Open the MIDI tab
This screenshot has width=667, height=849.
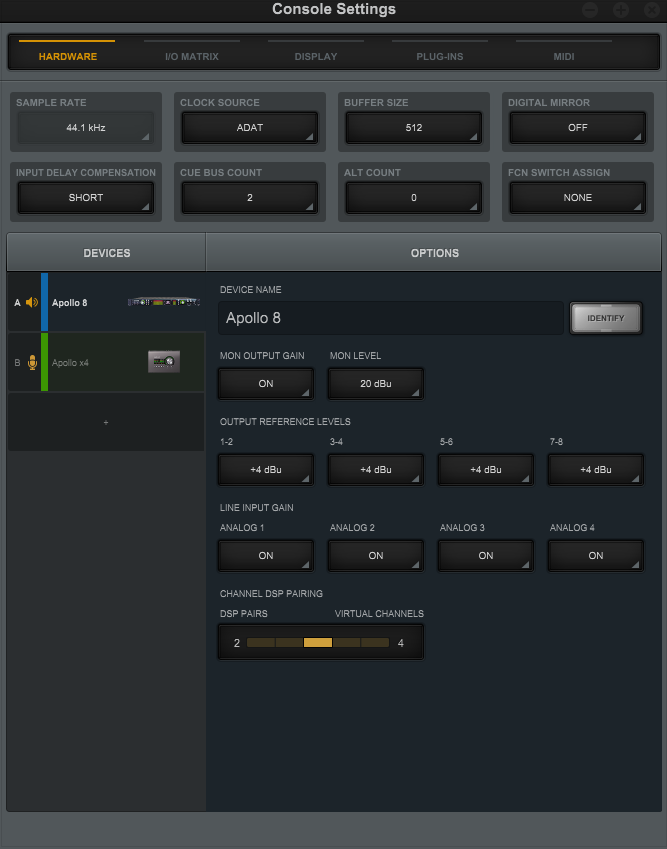coord(564,56)
